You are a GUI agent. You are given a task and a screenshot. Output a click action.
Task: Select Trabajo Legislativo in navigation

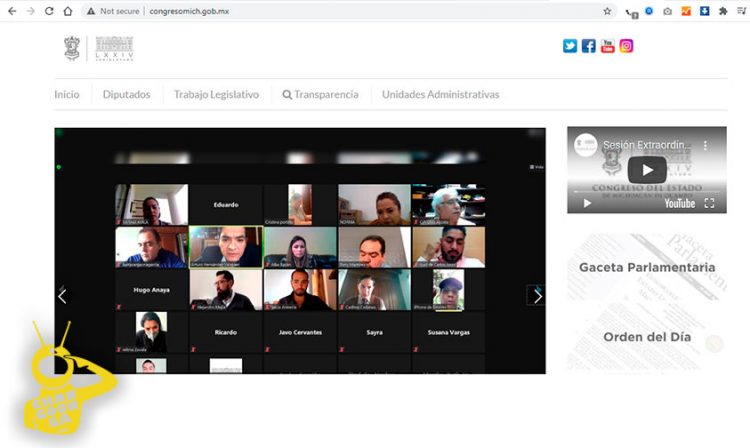click(x=216, y=95)
